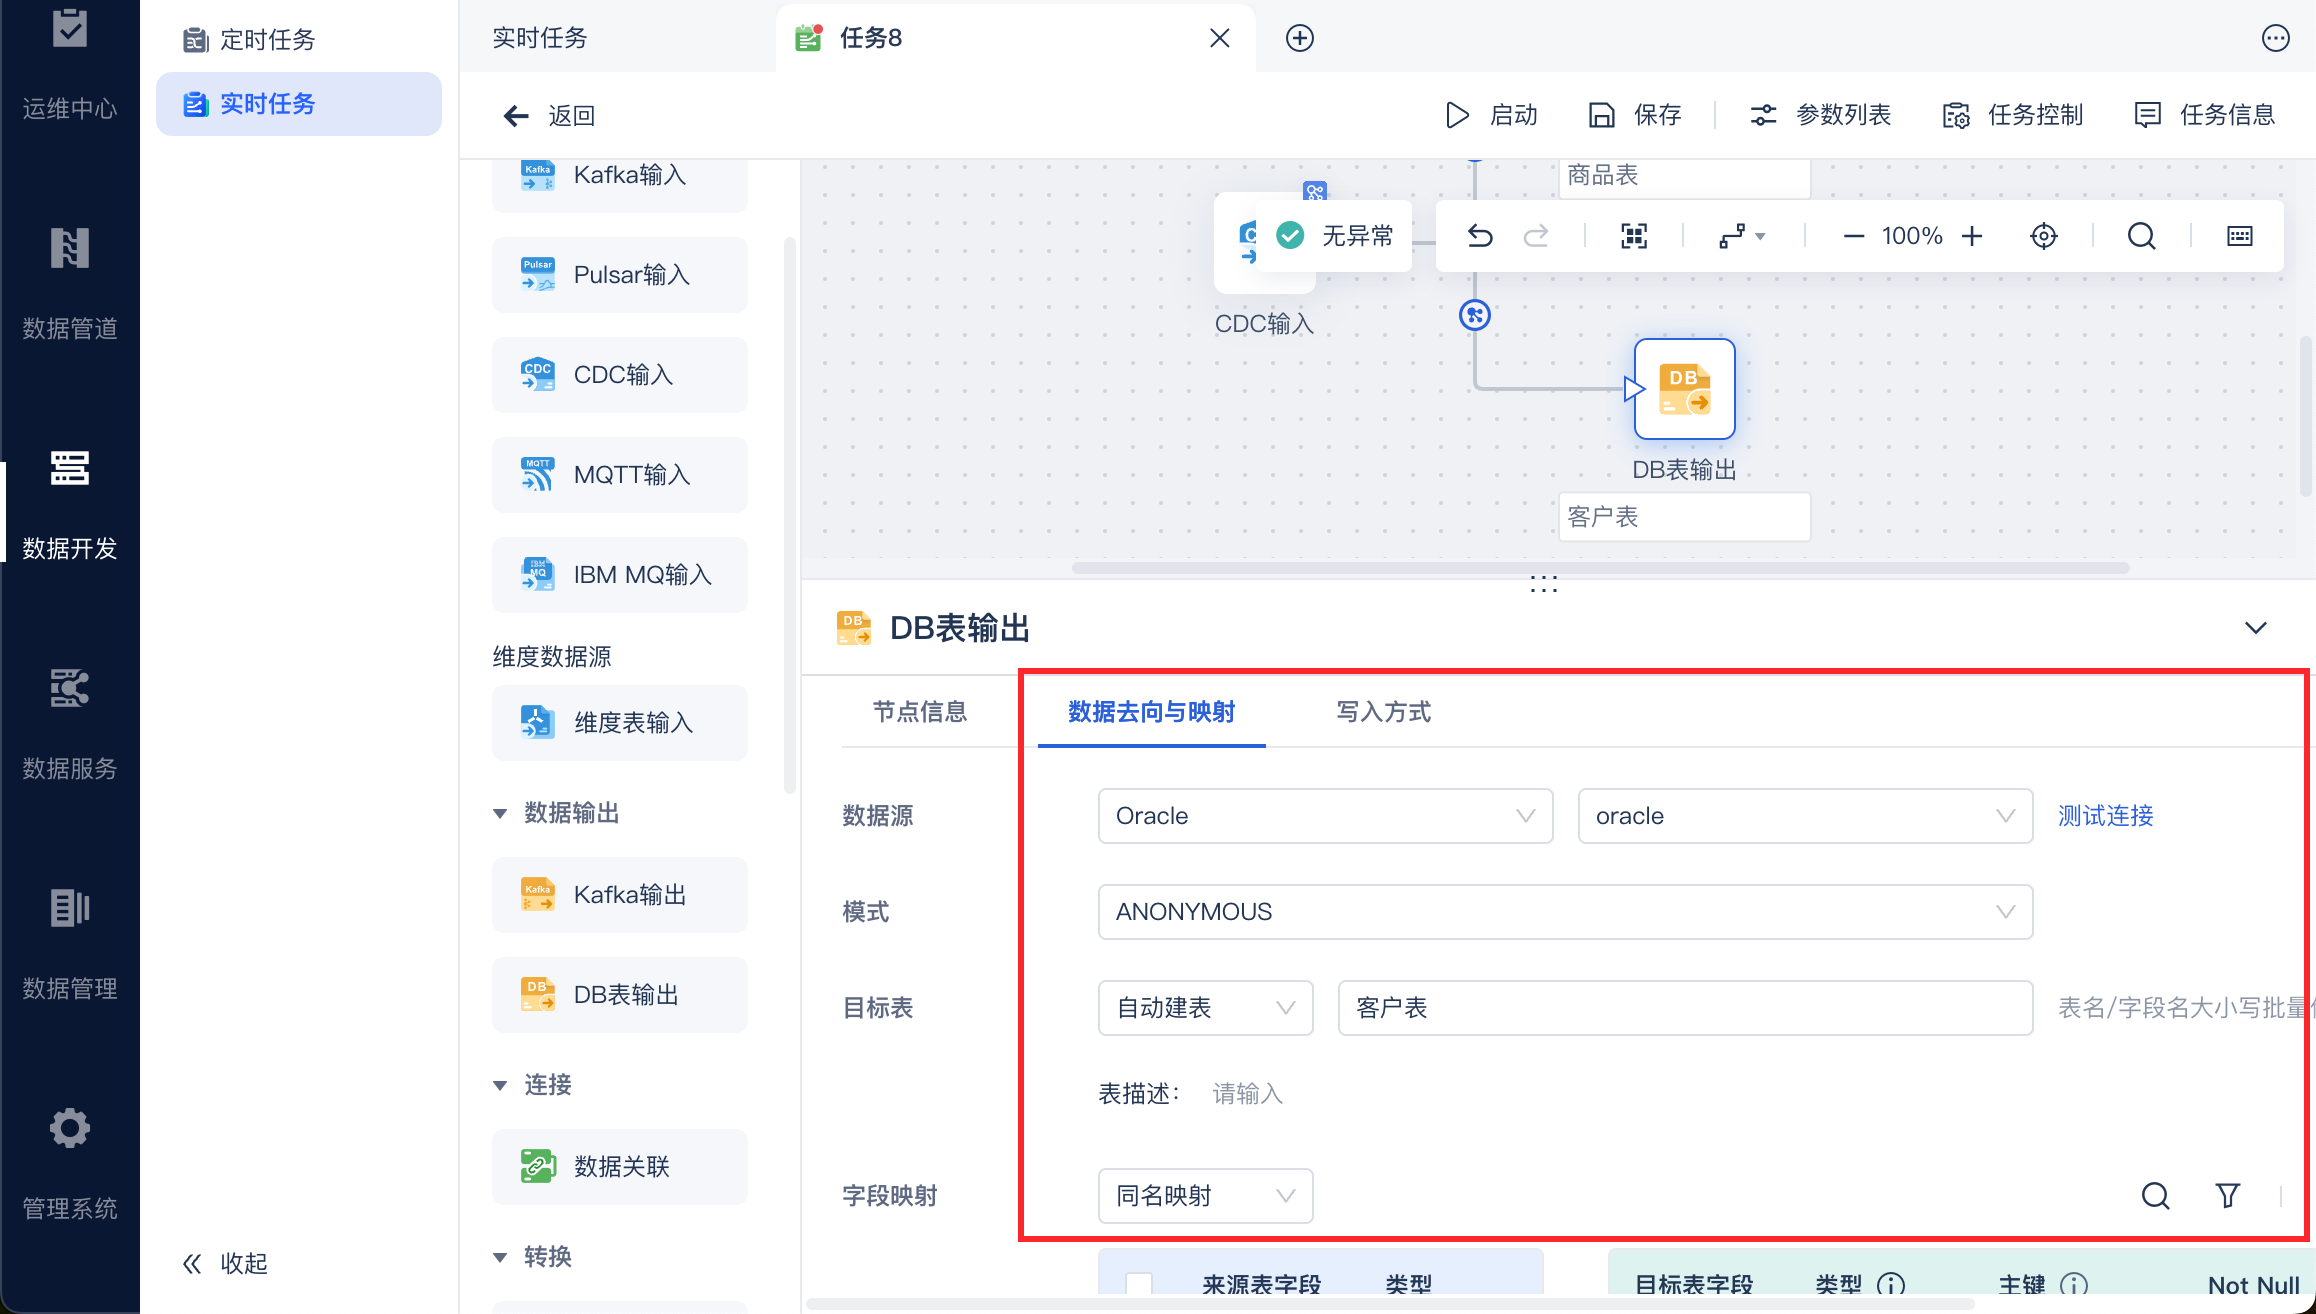Click the 测试连接 link
The image size is (2316, 1314).
tap(2105, 816)
